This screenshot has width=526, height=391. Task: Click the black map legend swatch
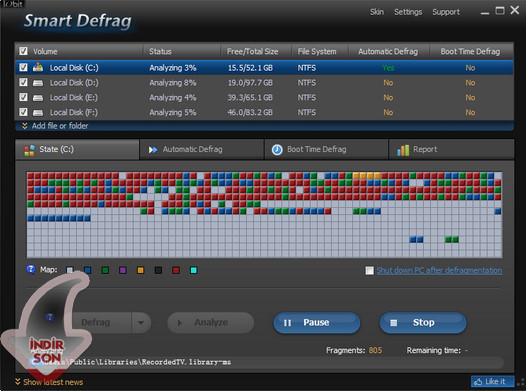(158, 270)
